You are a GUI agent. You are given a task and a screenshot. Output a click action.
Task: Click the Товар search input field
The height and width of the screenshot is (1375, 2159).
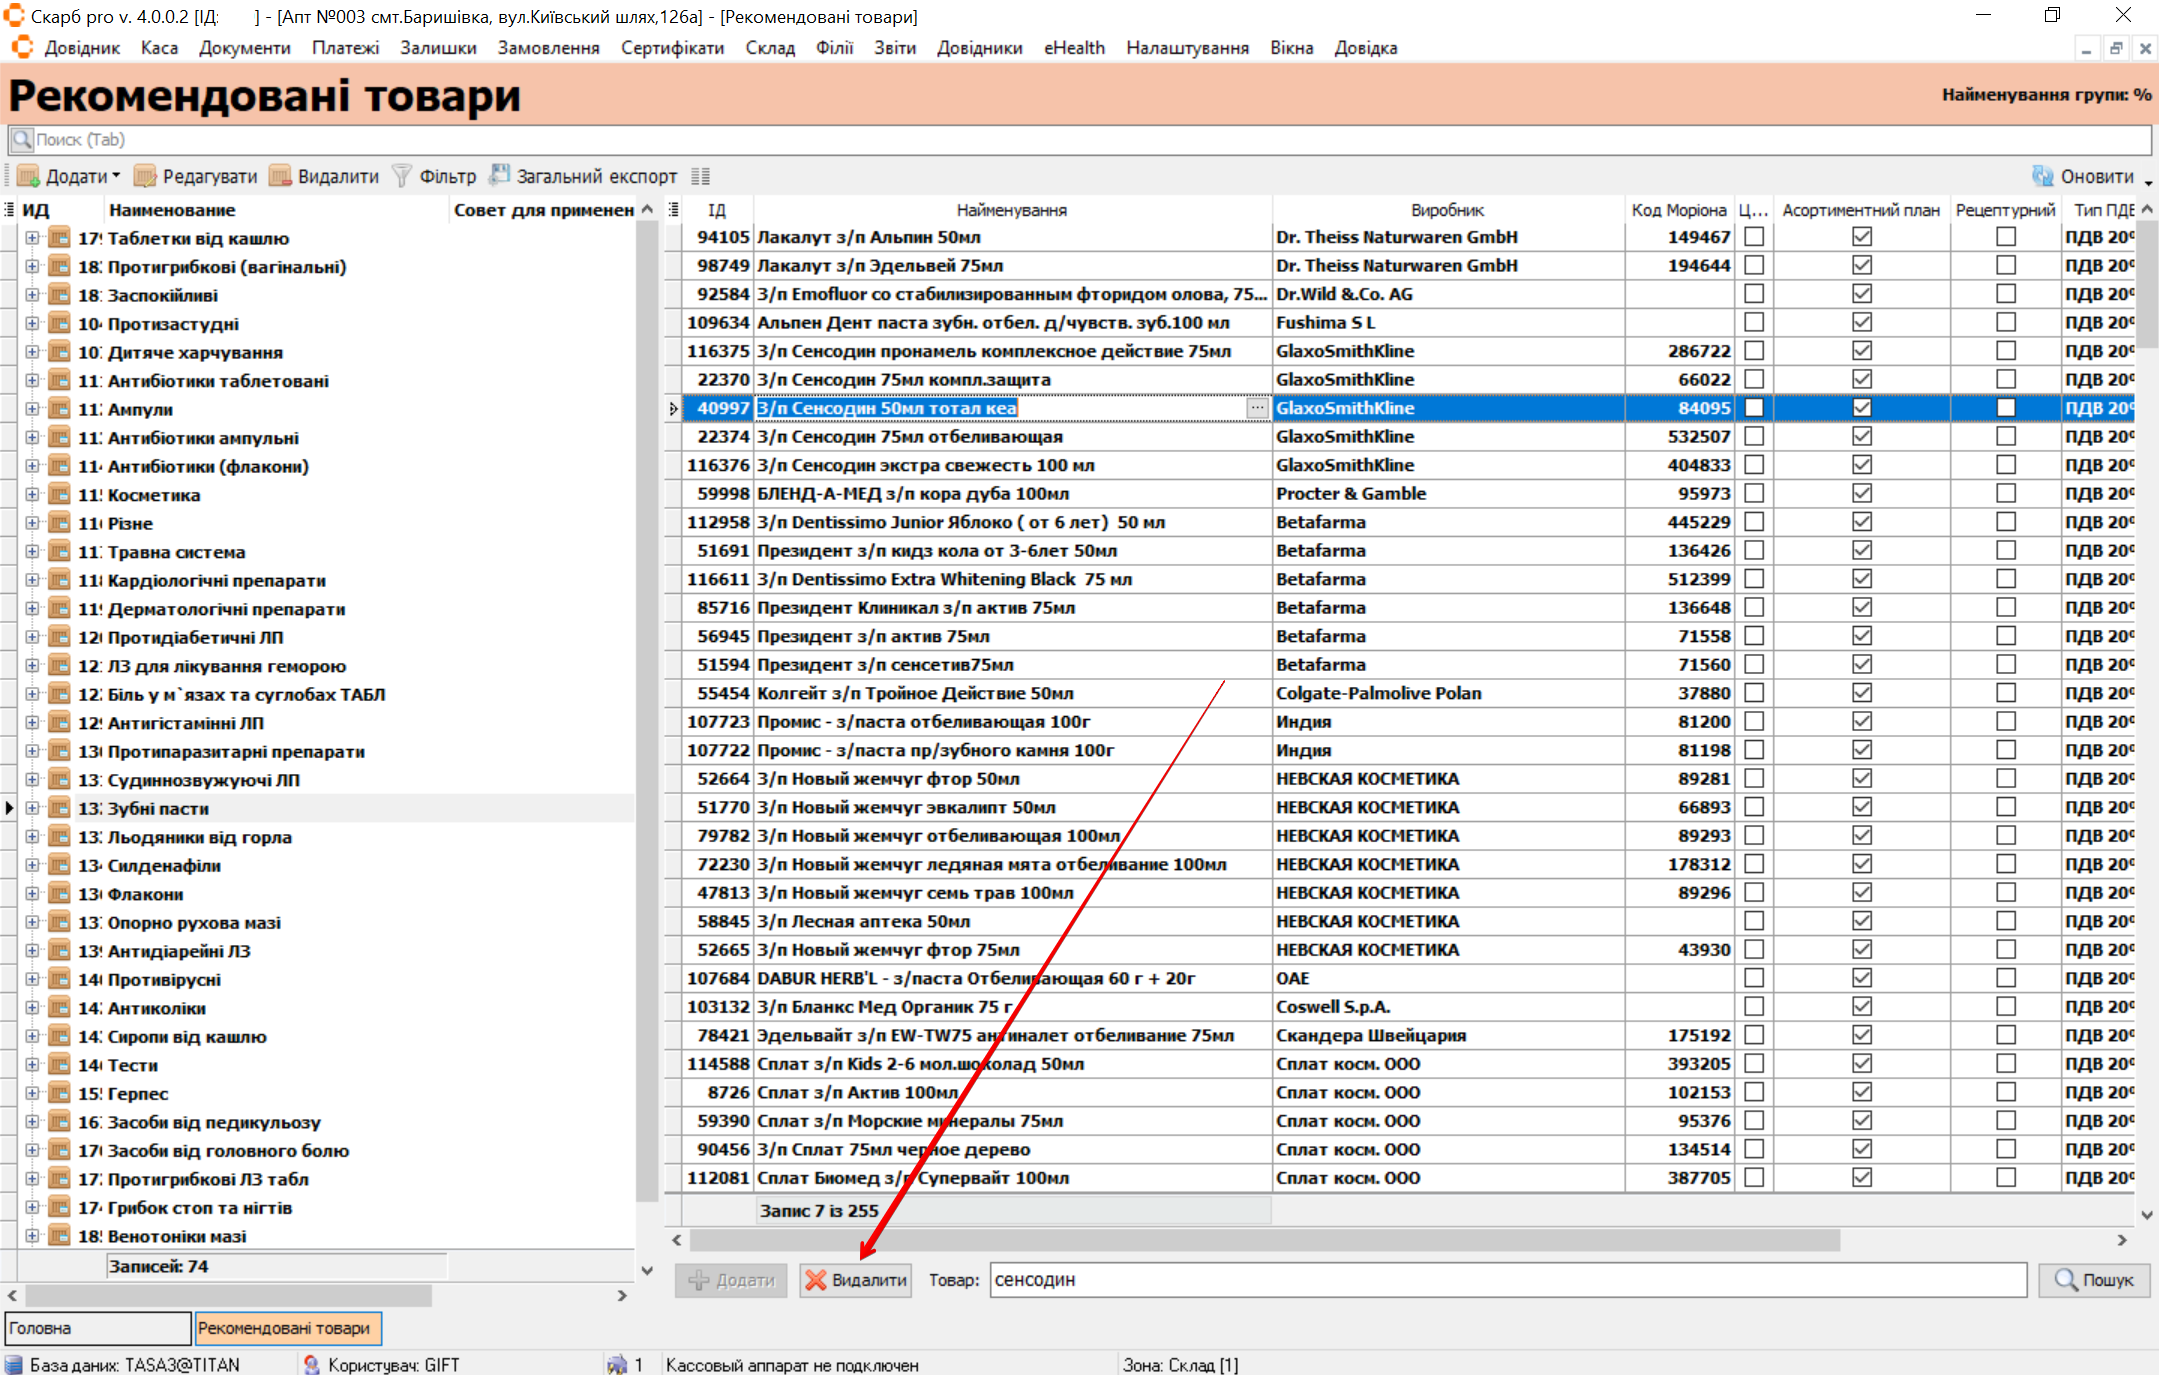pyautogui.click(x=1507, y=1280)
